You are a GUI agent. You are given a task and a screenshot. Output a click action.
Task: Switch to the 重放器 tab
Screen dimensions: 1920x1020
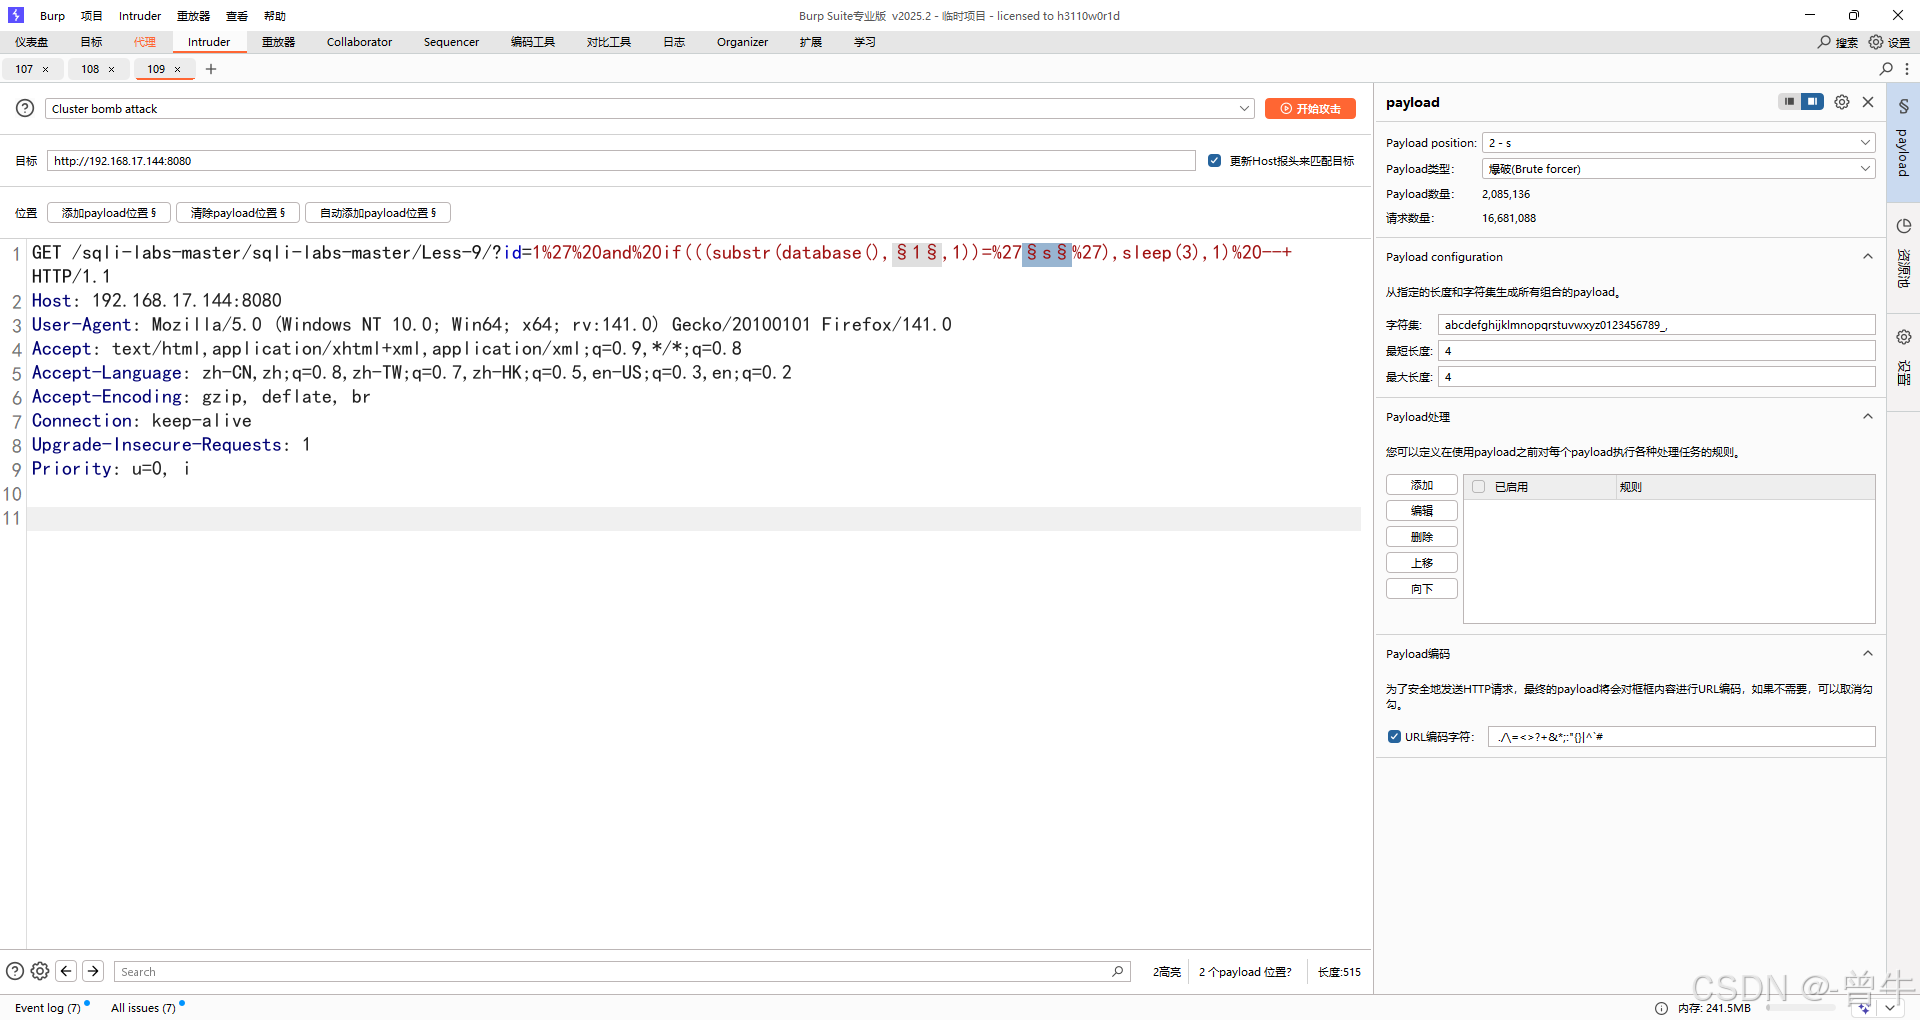tap(278, 42)
